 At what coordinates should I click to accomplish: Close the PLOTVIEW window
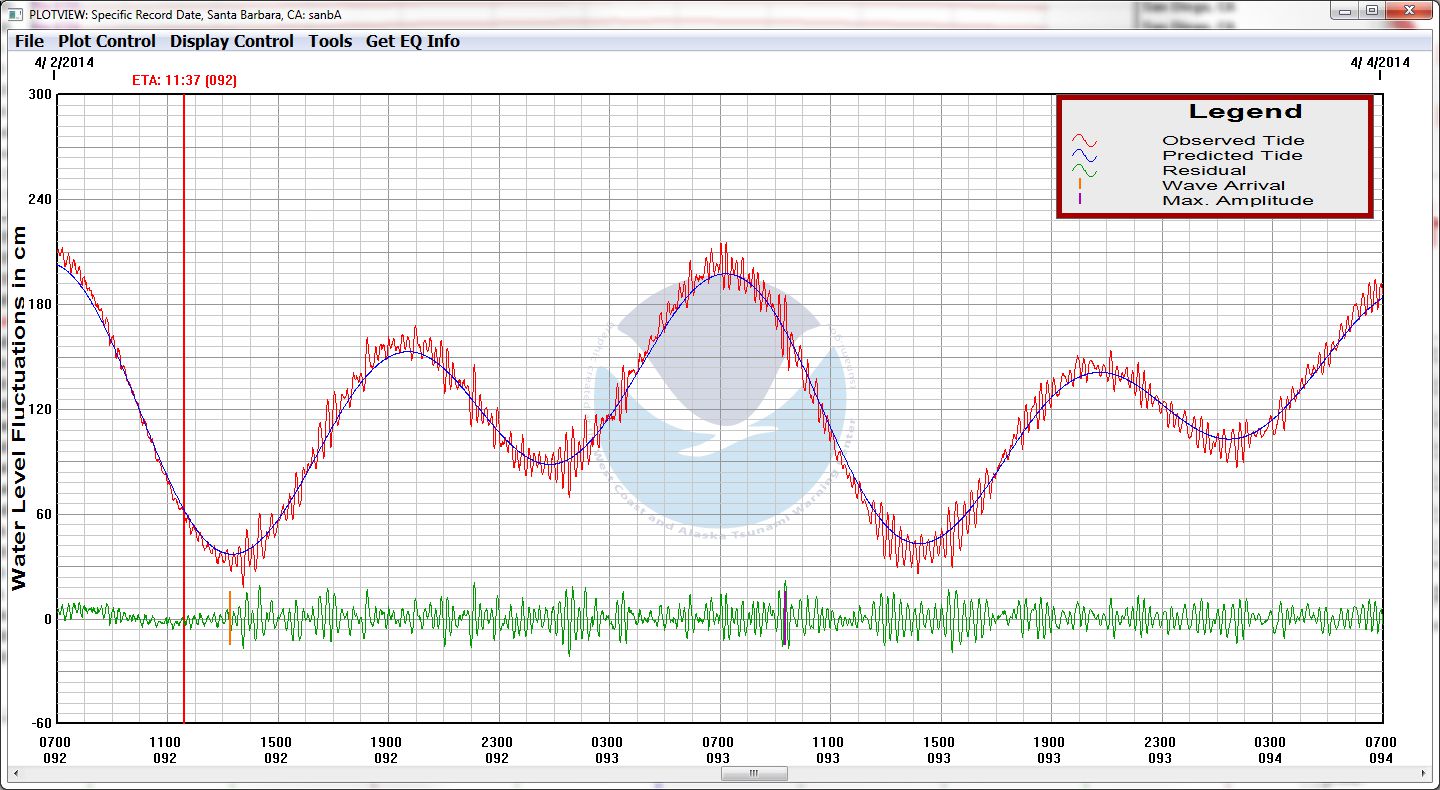(1408, 10)
